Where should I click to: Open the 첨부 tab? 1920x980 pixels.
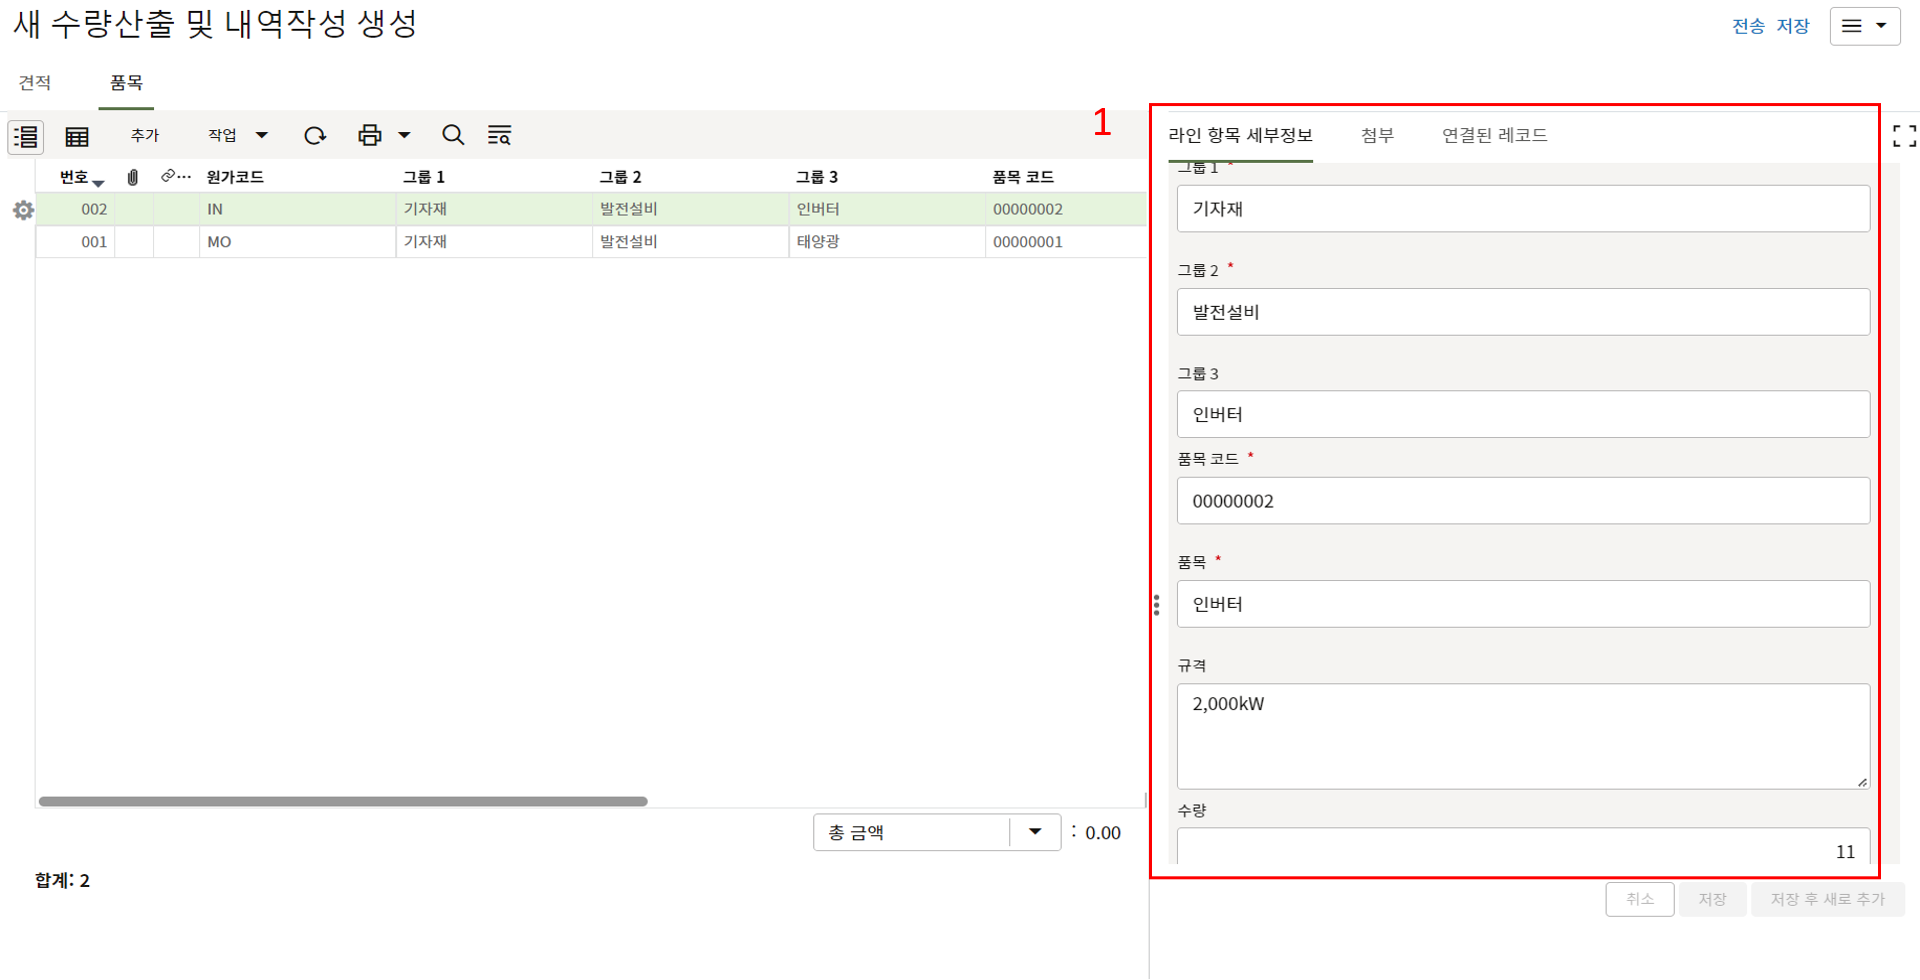[x=1377, y=135]
